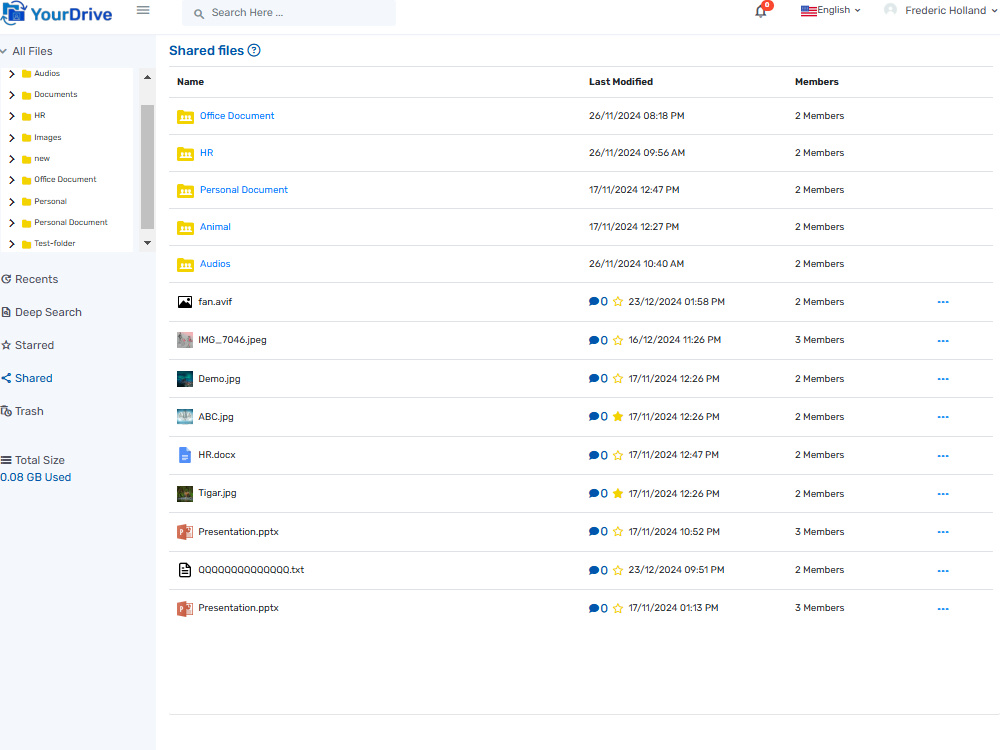
Task: Open the Audios shared folder link
Action: [215, 264]
